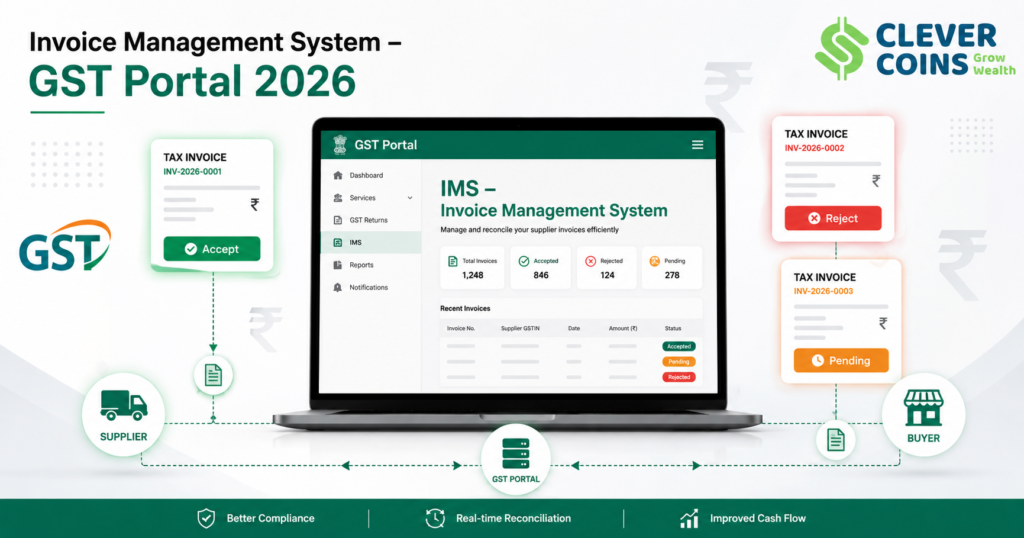Click the orange Pending status badge in table
1024x538 pixels.
[679, 362]
